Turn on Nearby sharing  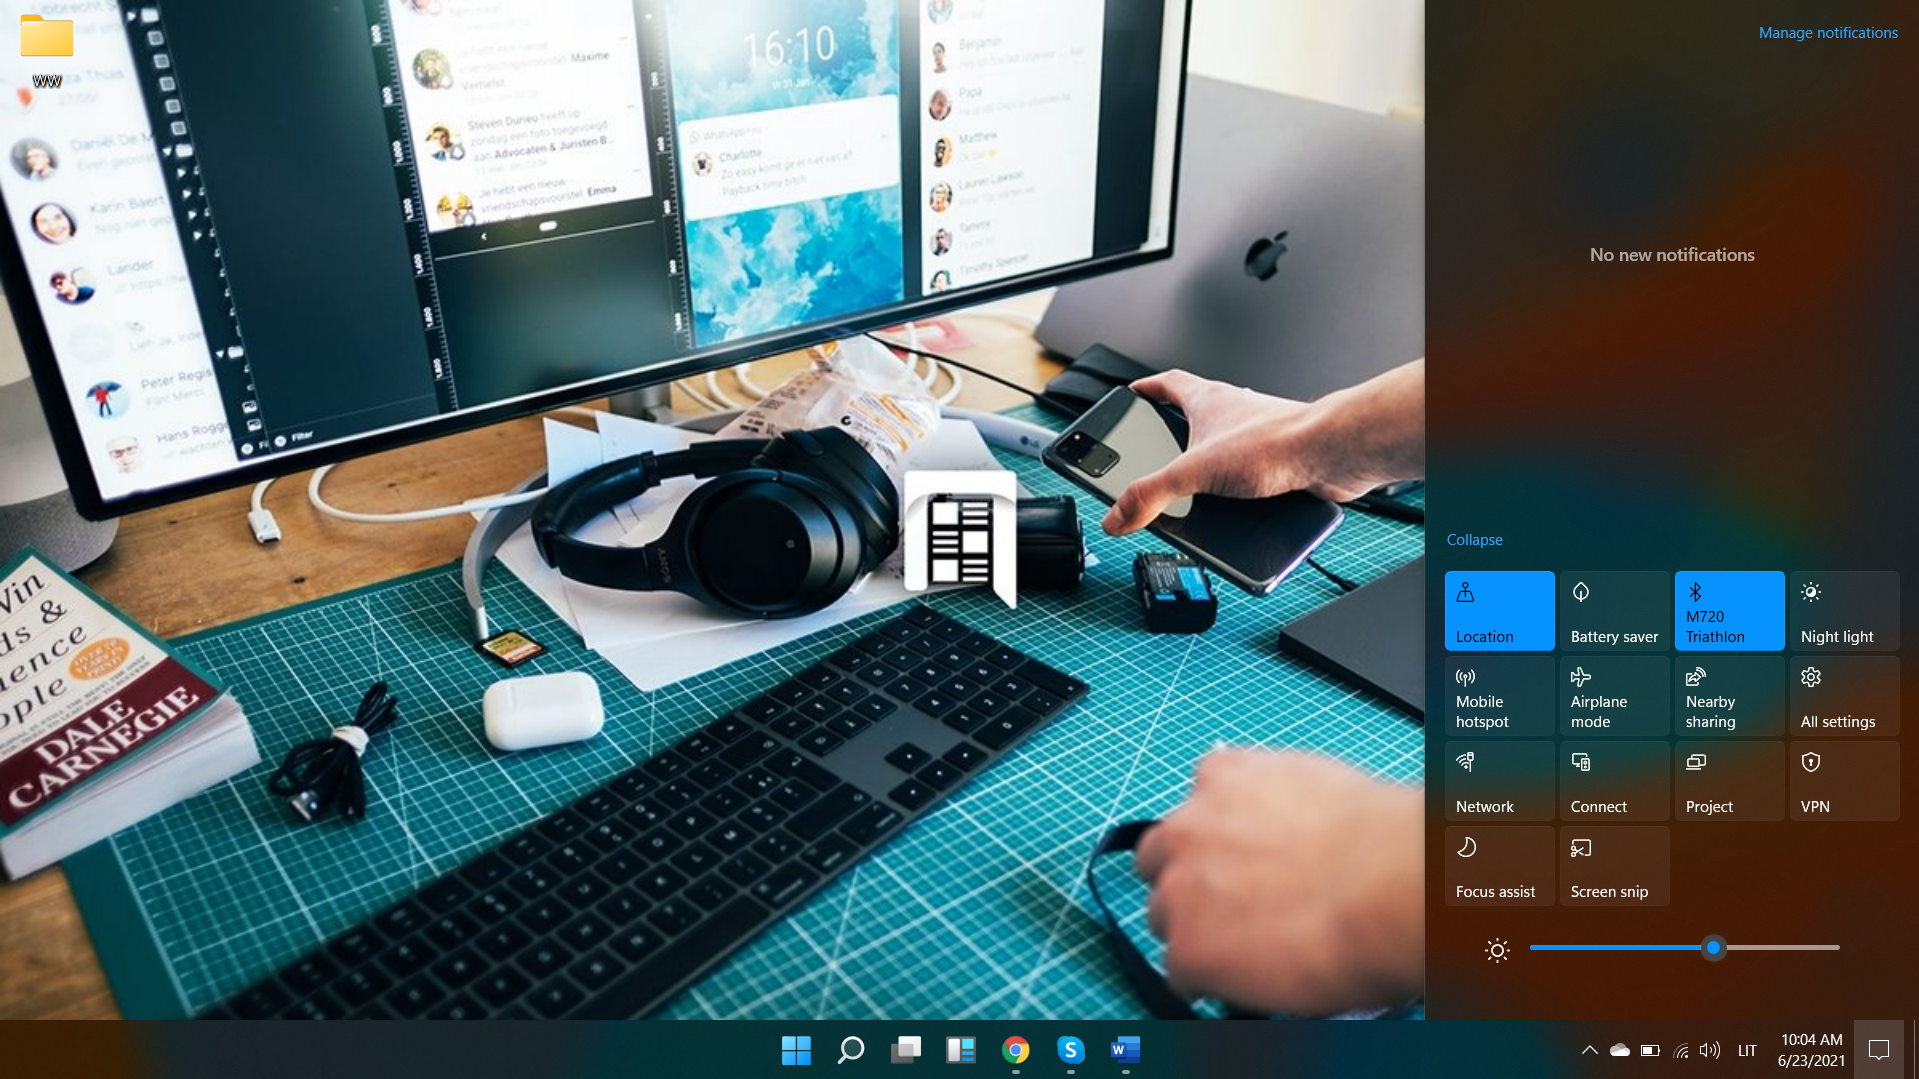(x=1730, y=696)
